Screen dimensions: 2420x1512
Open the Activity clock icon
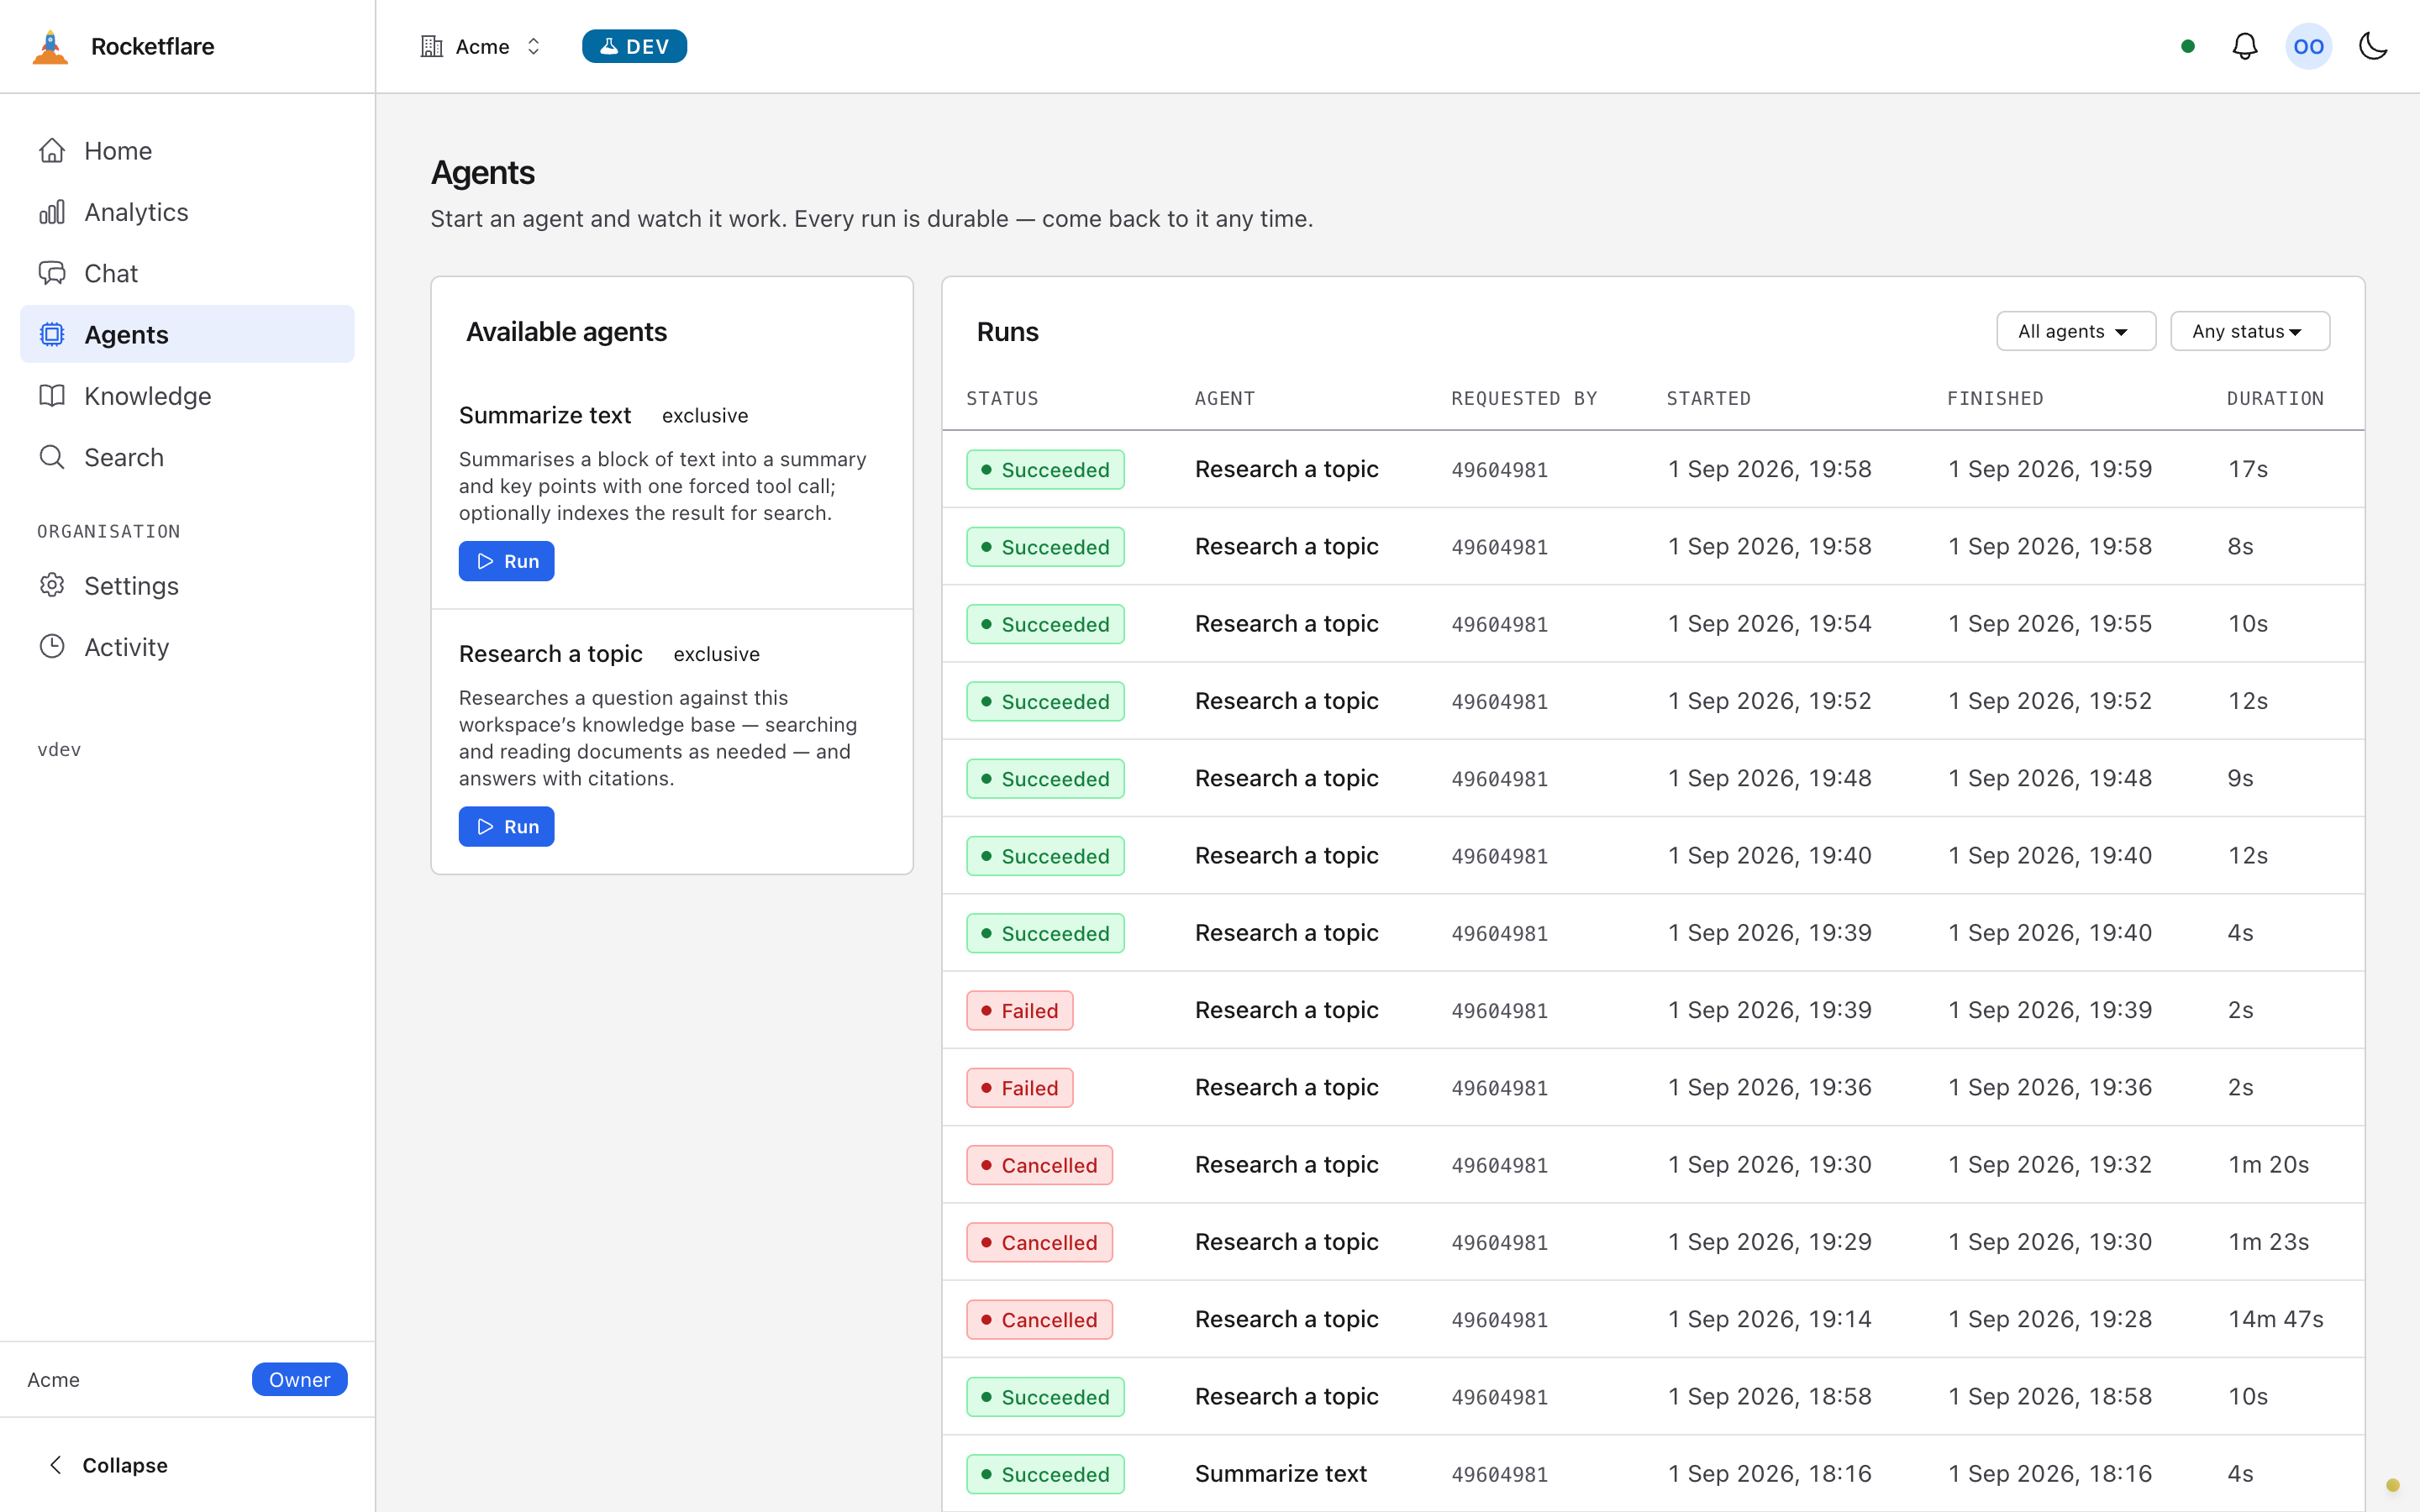[x=52, y=647]
